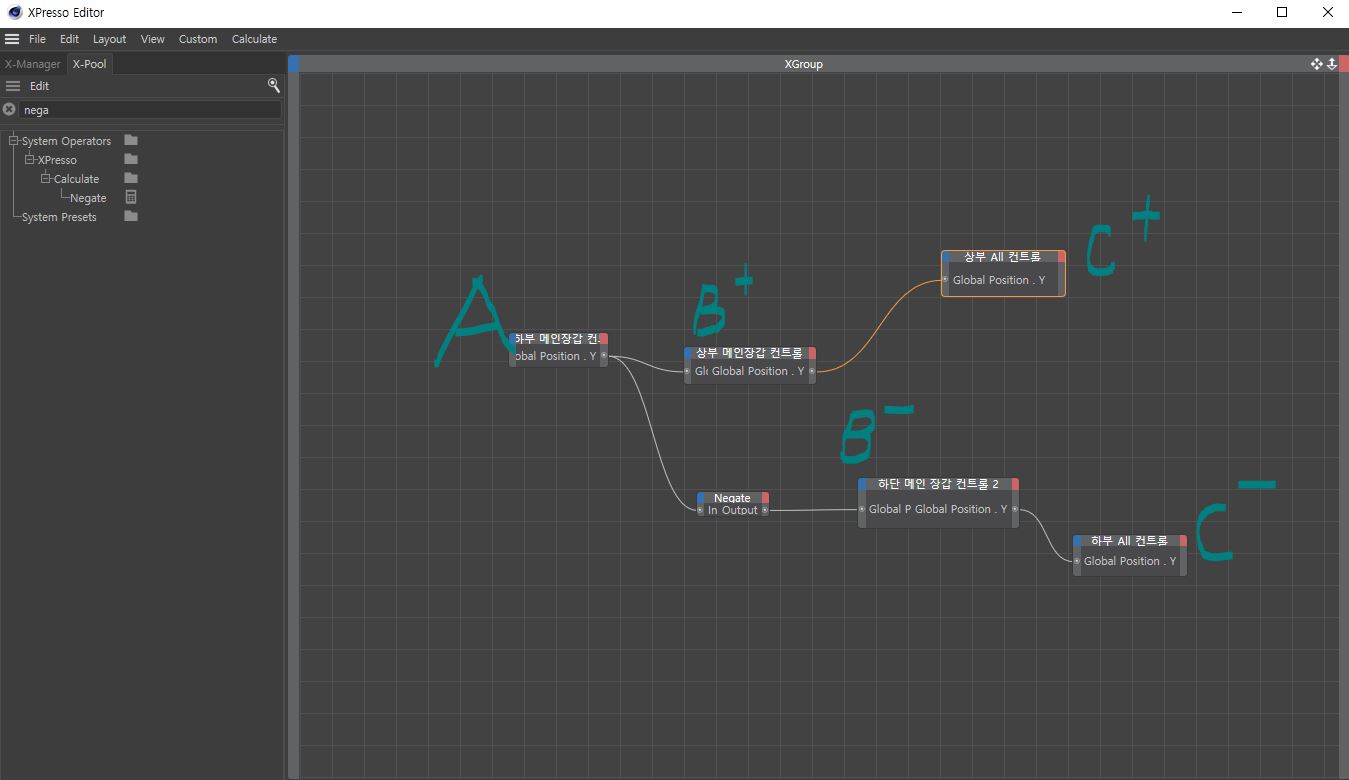Click output port of 하단 메인 장갑 컨트롤 2
The height and width of the screenshot is (780, 1349).
(1015, 509)
